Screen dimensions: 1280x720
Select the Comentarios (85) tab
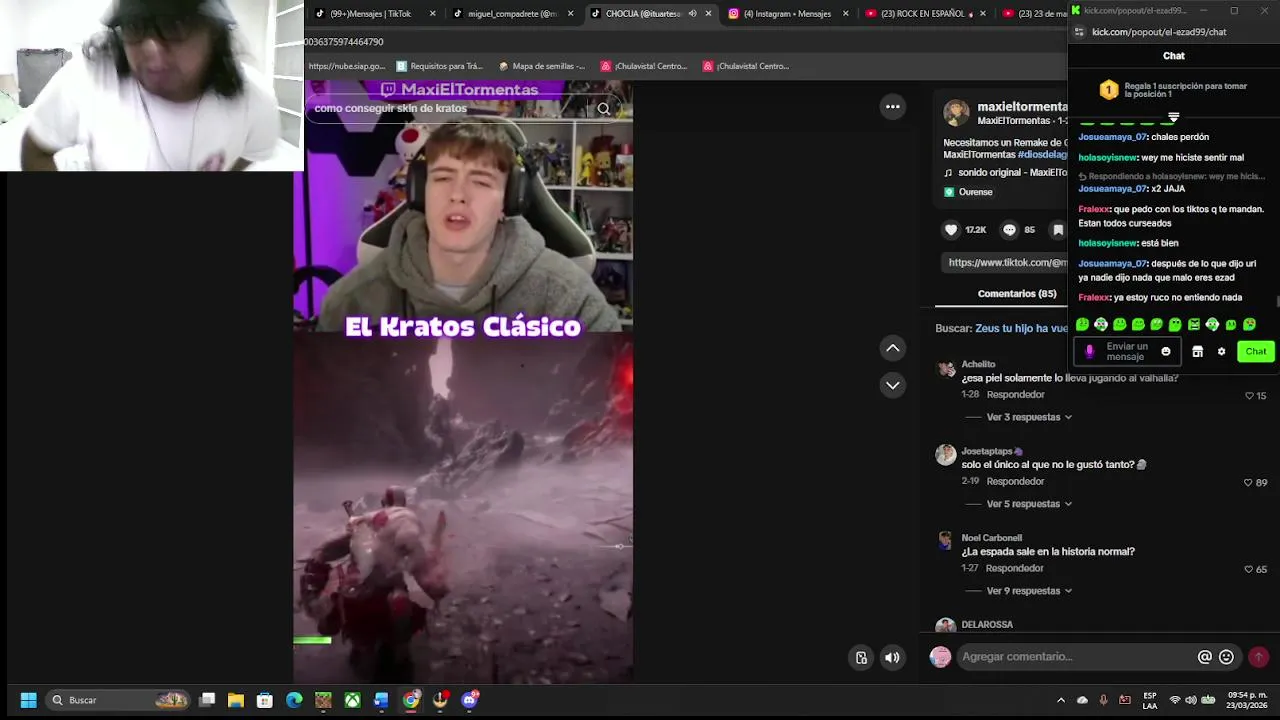(1016, 294)
